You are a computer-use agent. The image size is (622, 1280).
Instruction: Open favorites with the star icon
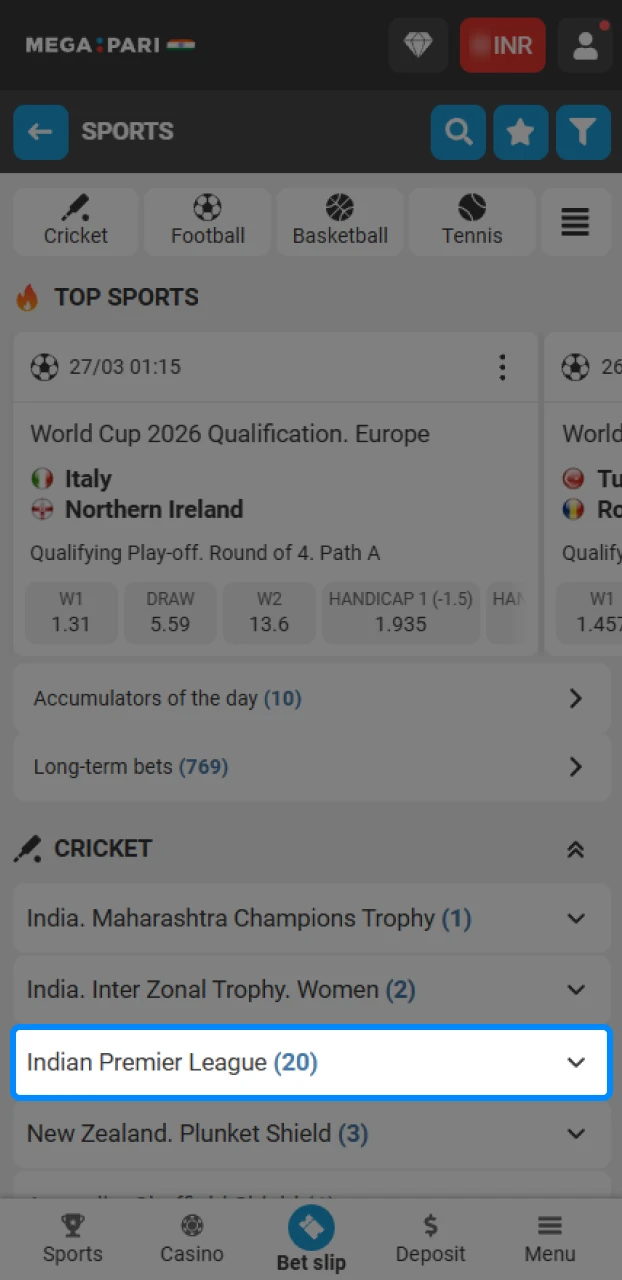[x=520, y=132]
